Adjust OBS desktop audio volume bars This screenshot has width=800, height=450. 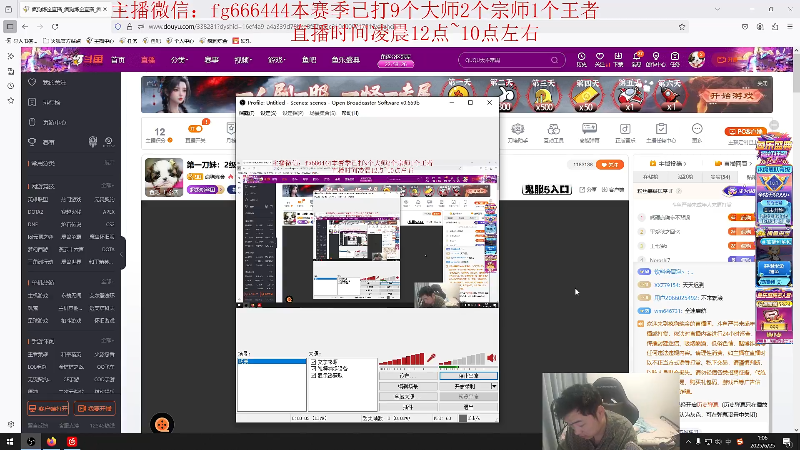[x=461, y=359]
